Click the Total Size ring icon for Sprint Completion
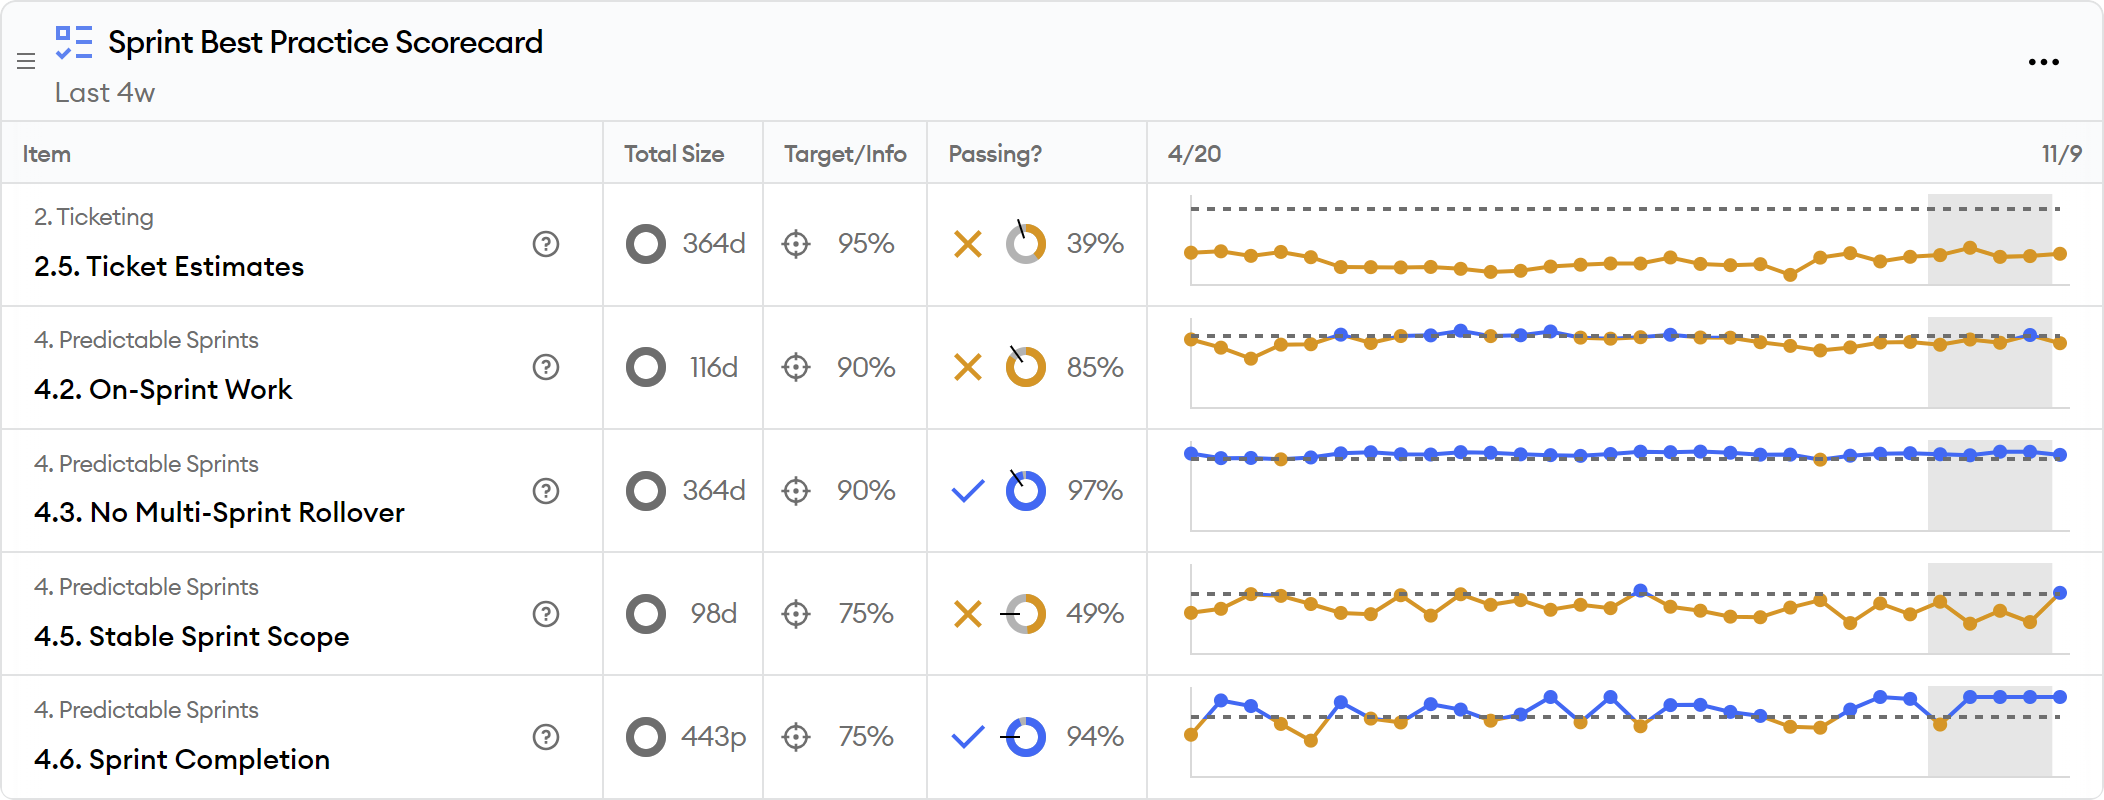 tap(645, 737)
